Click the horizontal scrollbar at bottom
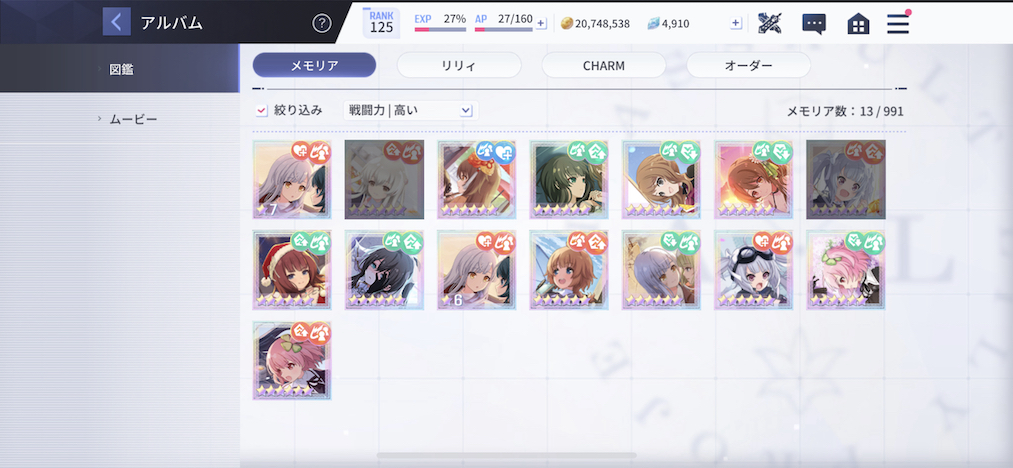 pos(506,456)
